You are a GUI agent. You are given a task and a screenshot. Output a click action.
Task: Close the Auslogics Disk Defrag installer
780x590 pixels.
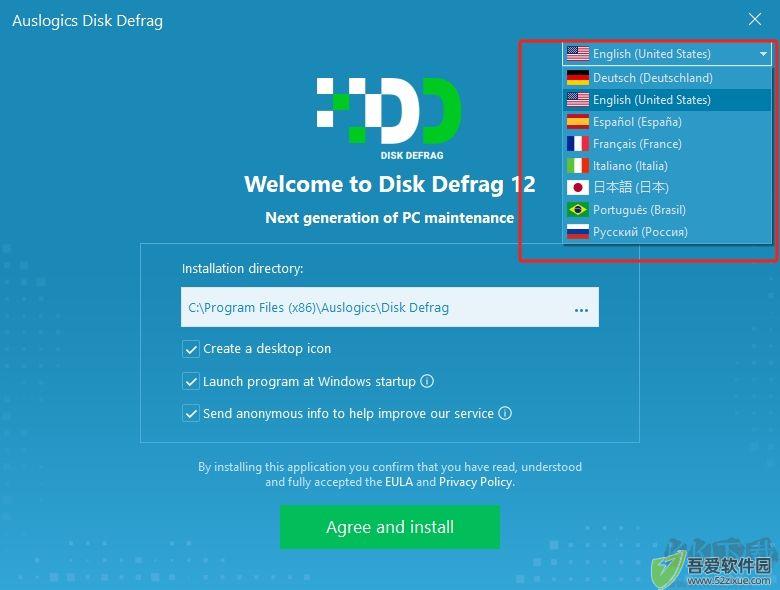[x=755, y=19]
